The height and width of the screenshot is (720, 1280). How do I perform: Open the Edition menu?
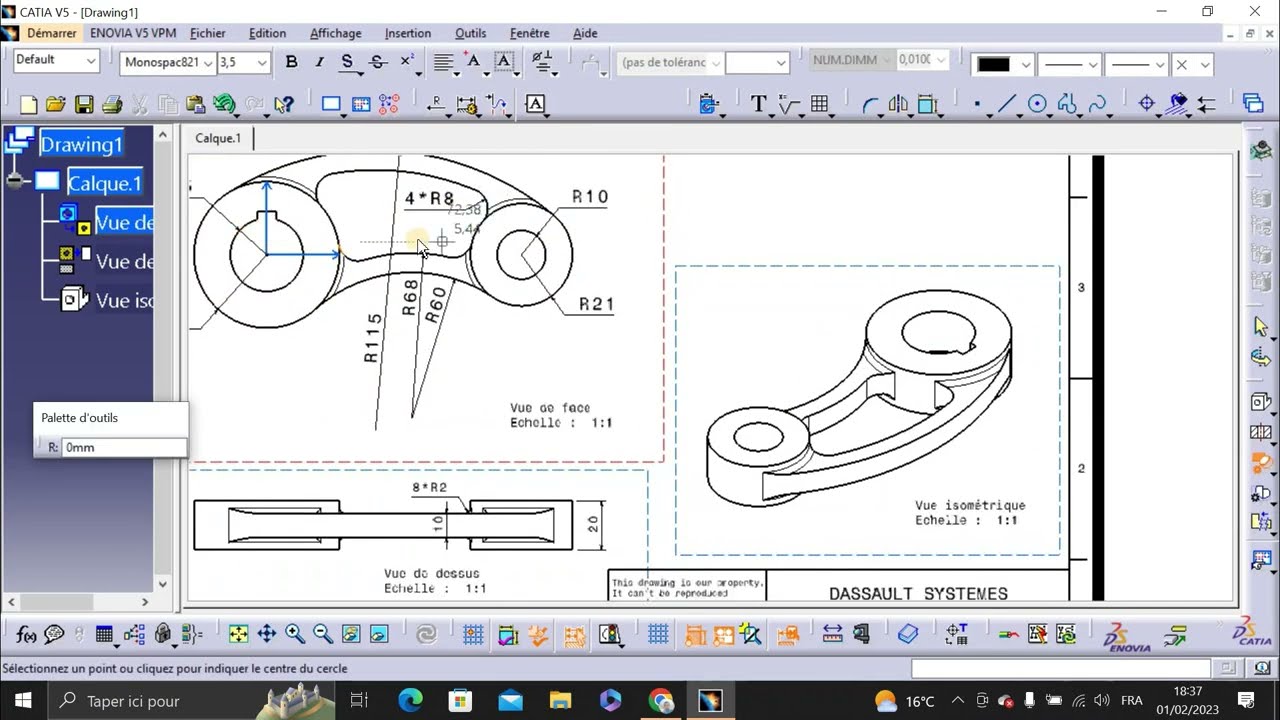(267, 33)
